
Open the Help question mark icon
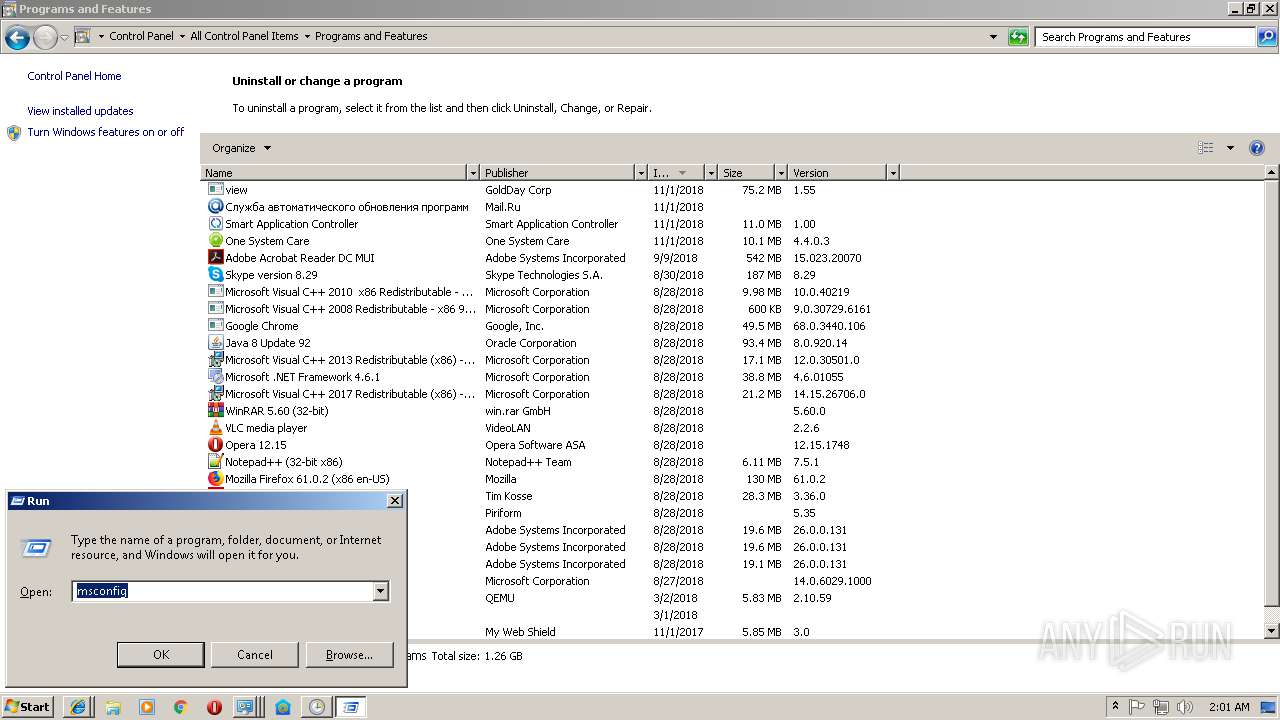pyautogui.click(x=1257, y=148)
